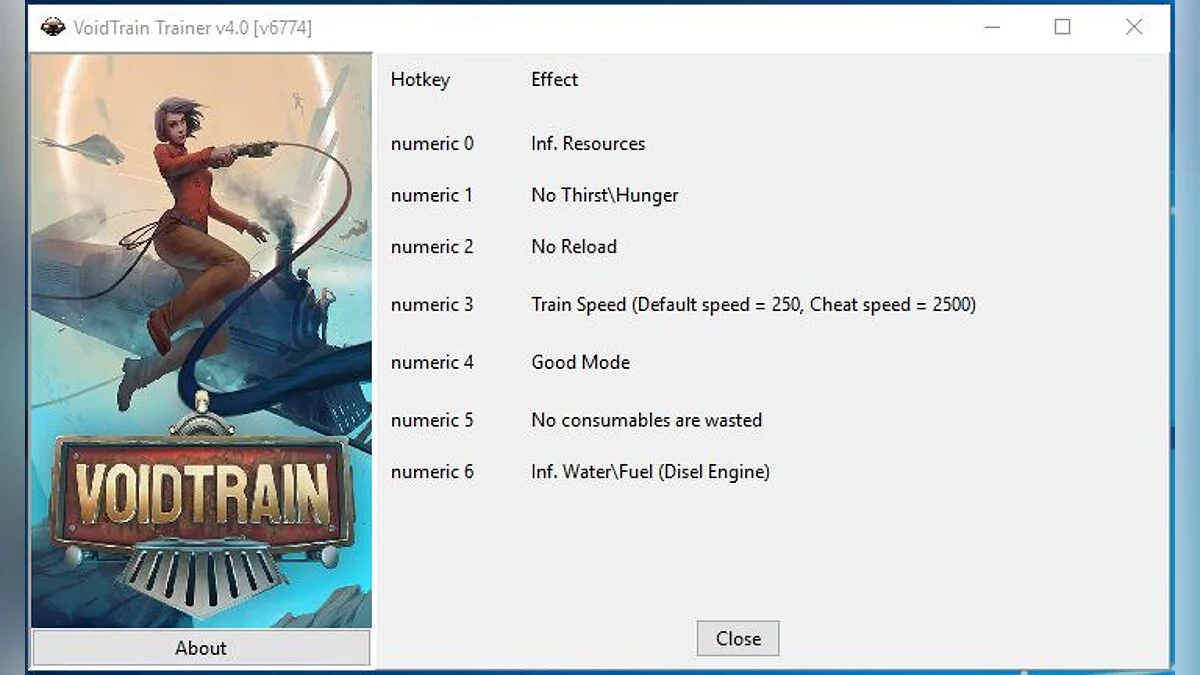Viewport: 1200px width, 675px height.
Task: Open the About button below the artwork
Action: point(201,648)
